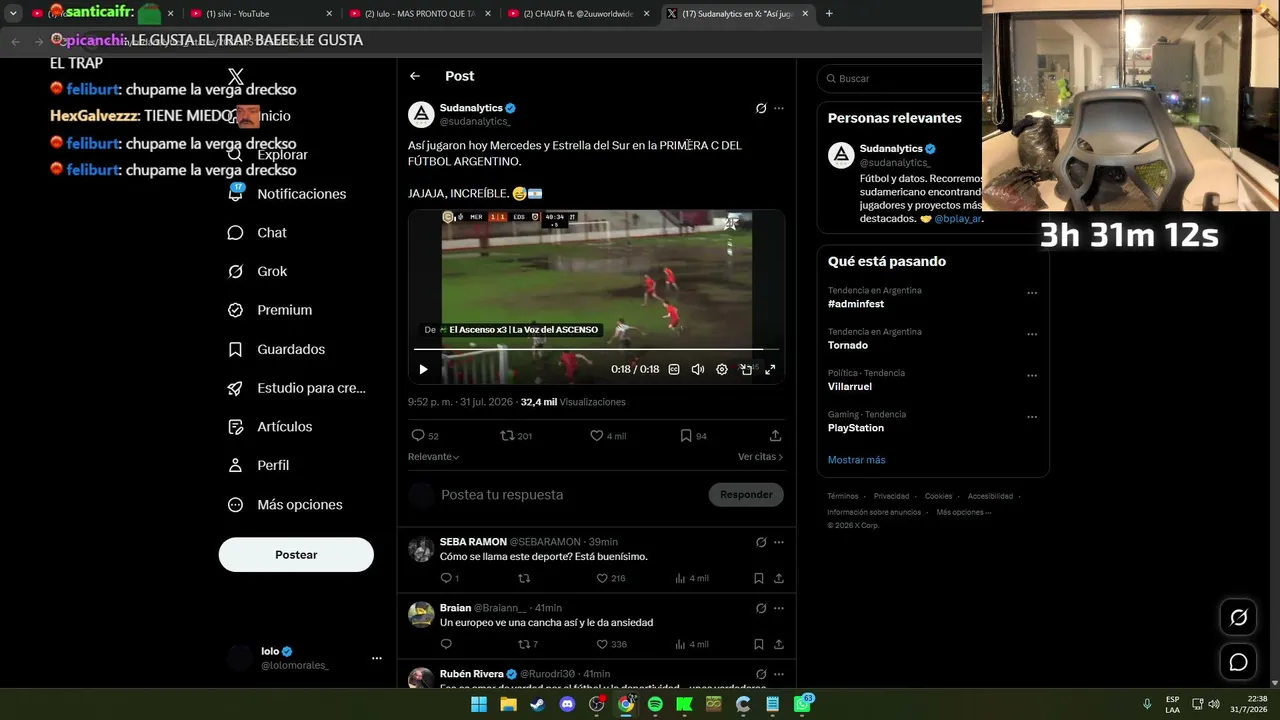Open Steam from the taskbar
The height and width of the screenshot is (720, 1280).
538,704
